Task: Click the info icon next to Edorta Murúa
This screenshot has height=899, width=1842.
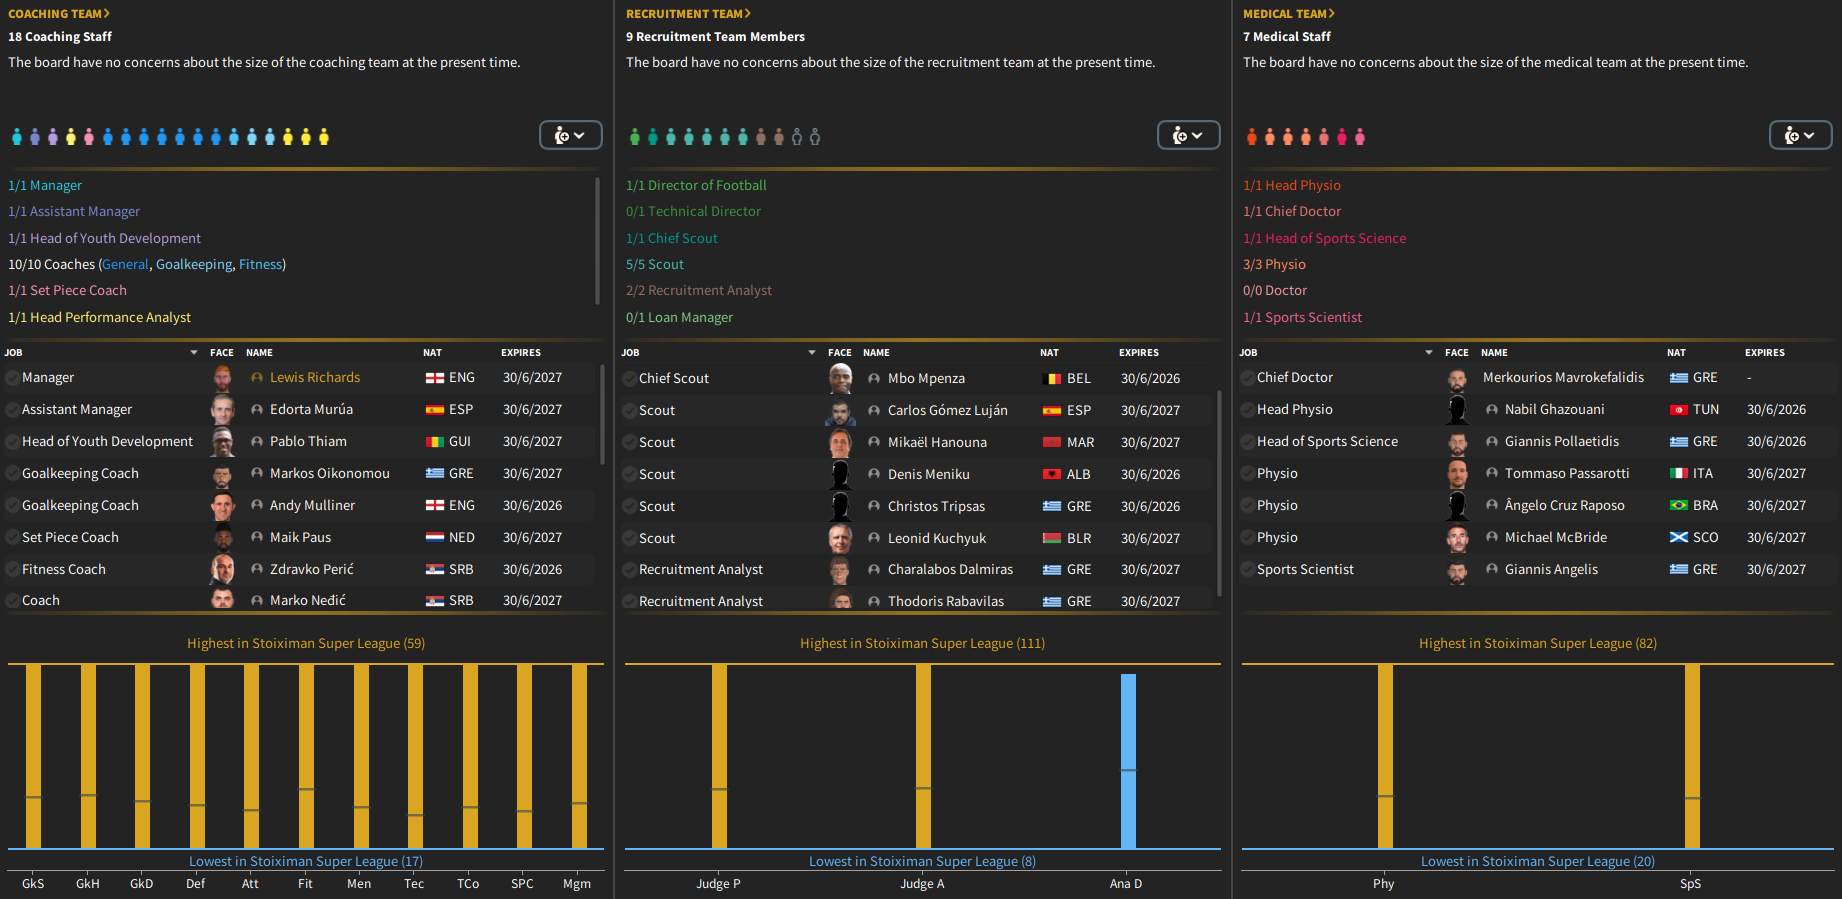Action: pyautogui.click(x=257, y=410)
